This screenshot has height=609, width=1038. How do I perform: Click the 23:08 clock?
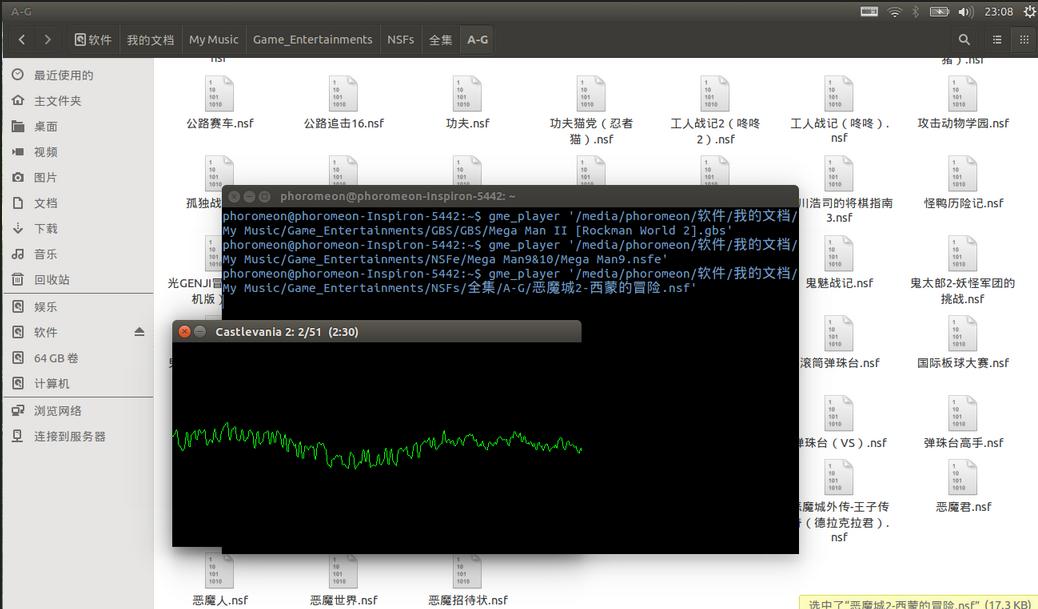[x=998, y=11]
